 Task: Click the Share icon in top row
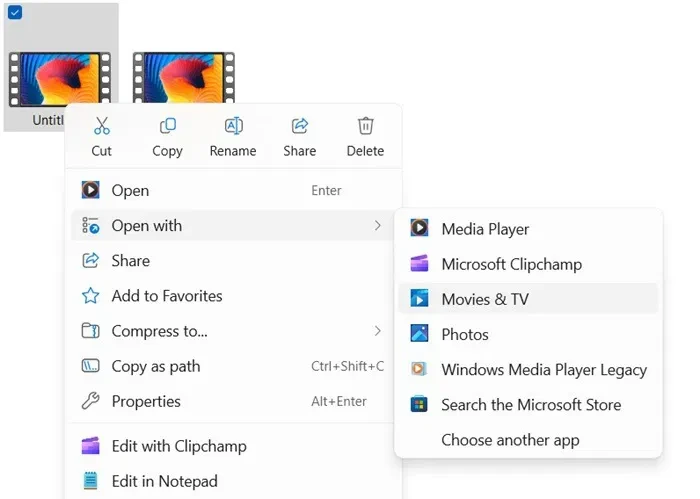pos(300,126)
